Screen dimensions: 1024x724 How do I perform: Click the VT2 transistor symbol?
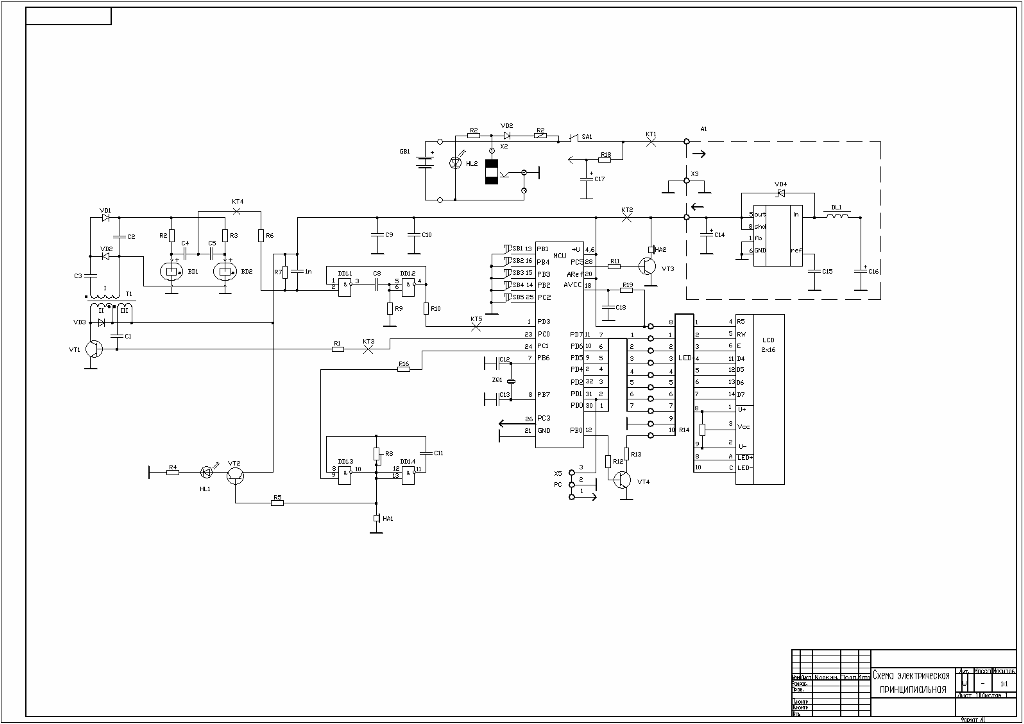236,475
